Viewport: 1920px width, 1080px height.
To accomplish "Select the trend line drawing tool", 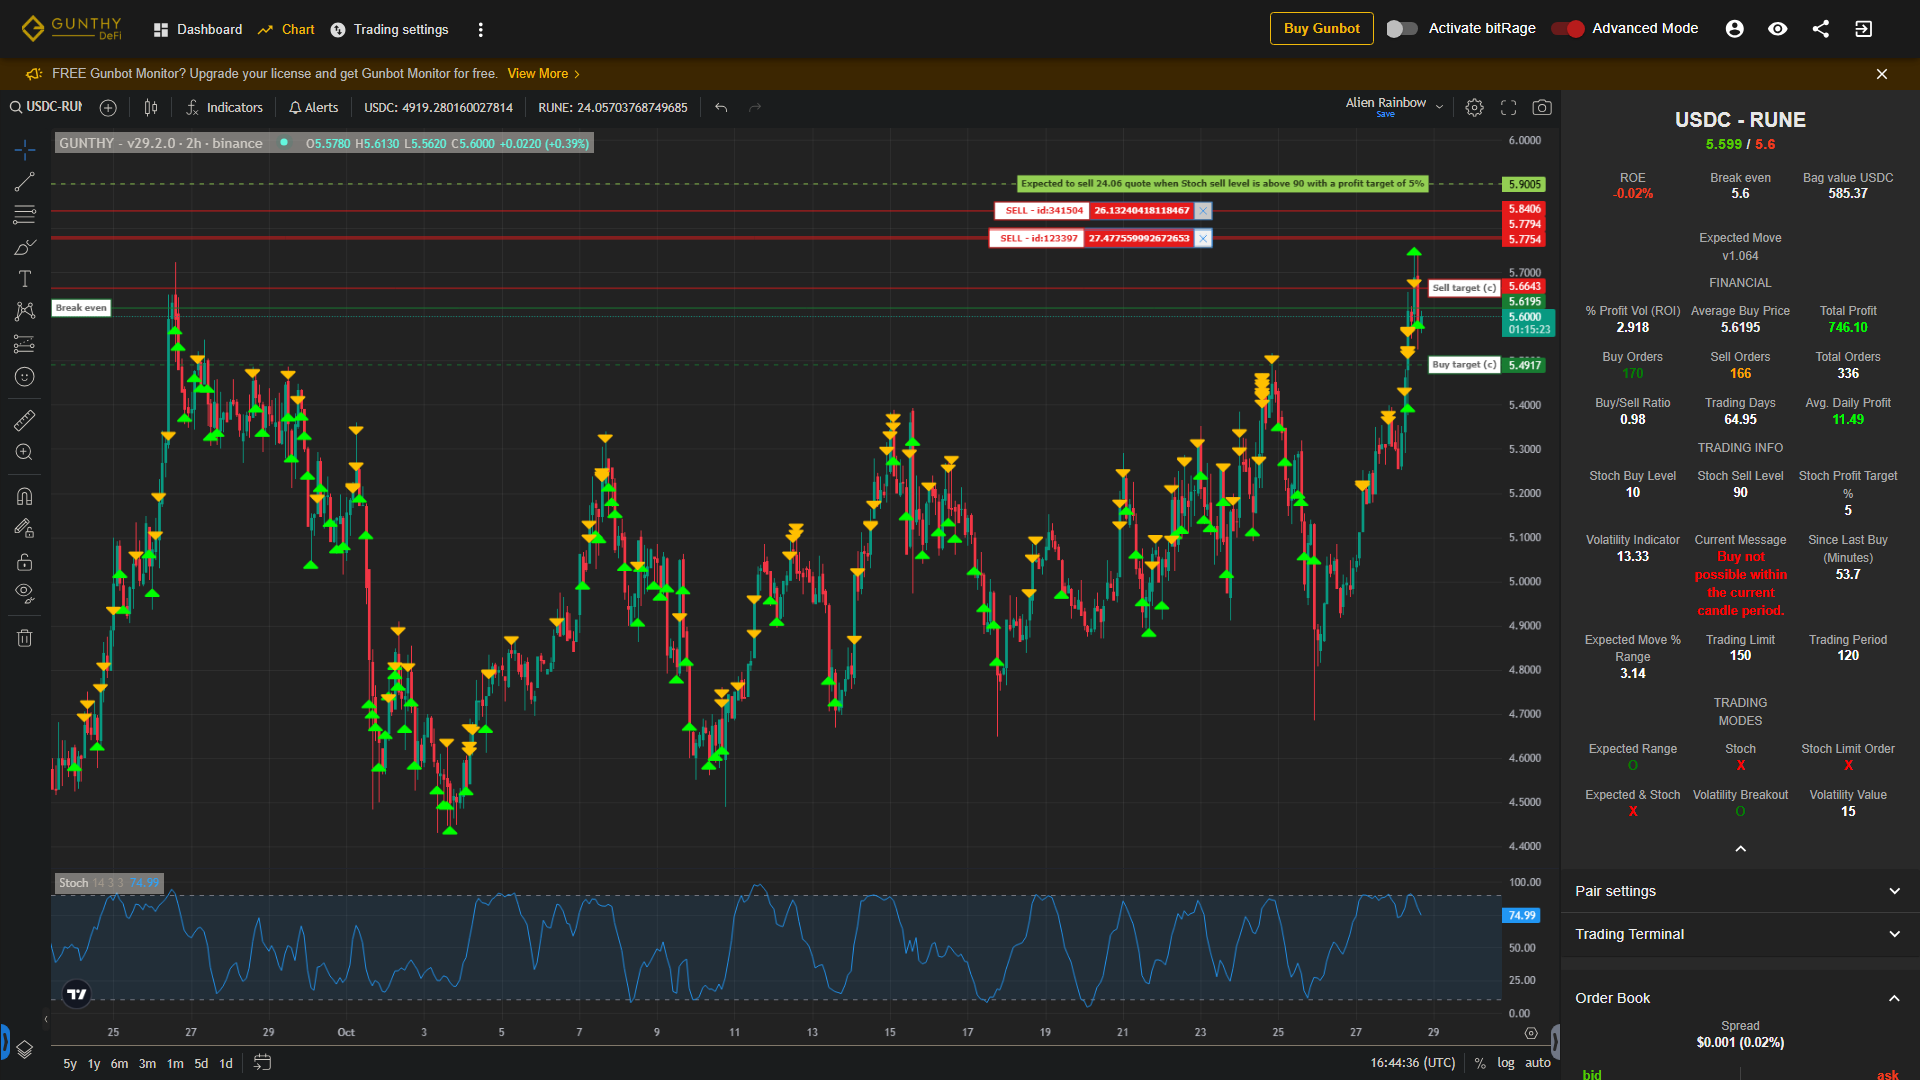I will click(25, 182).
